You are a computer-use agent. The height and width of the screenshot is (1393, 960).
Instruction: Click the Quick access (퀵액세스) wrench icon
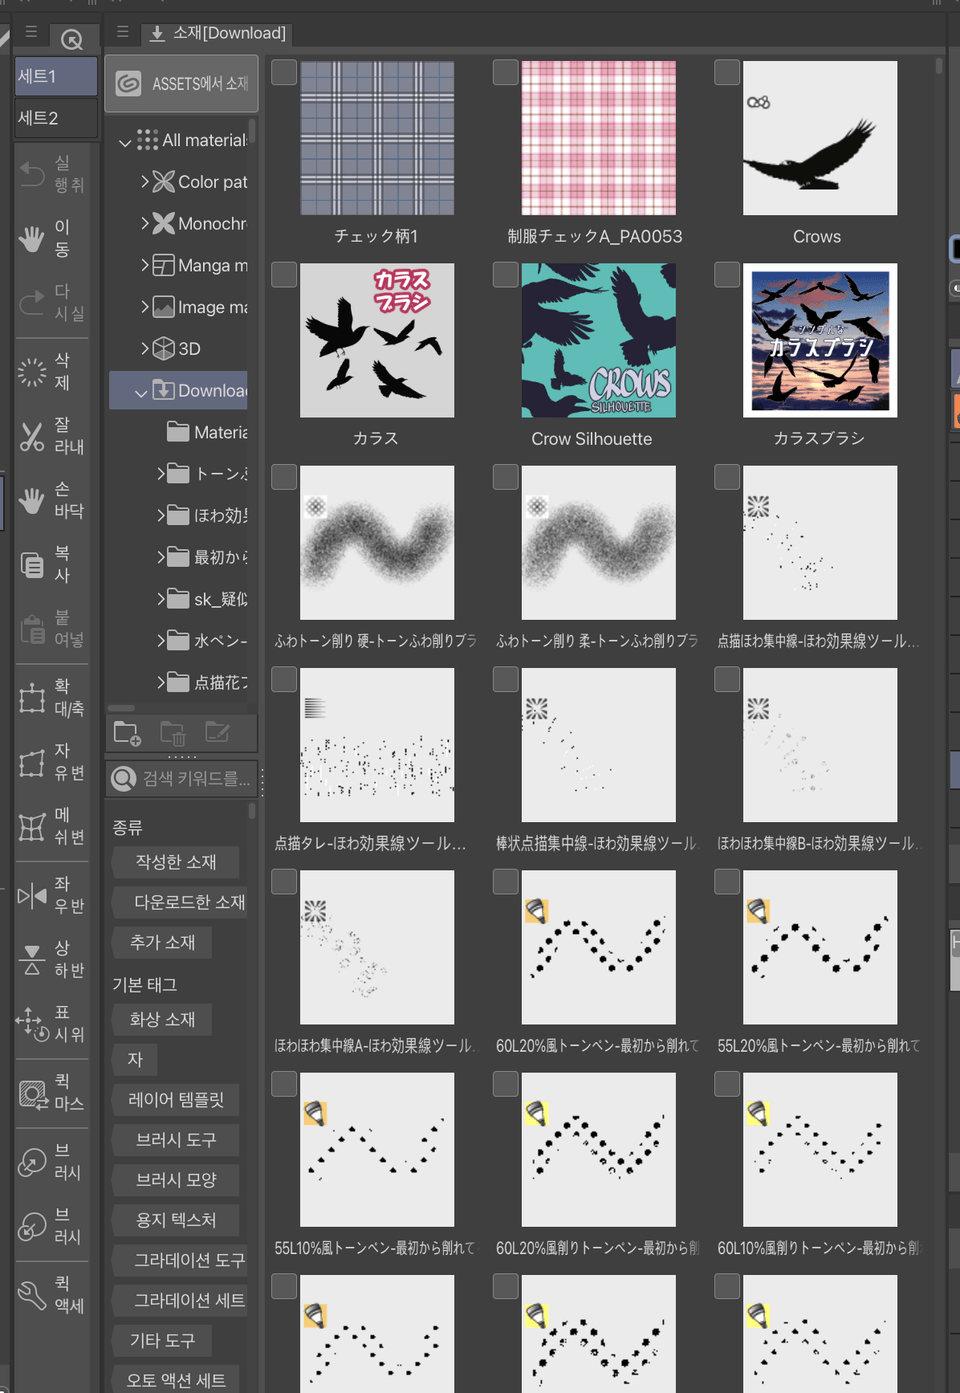32,1295
